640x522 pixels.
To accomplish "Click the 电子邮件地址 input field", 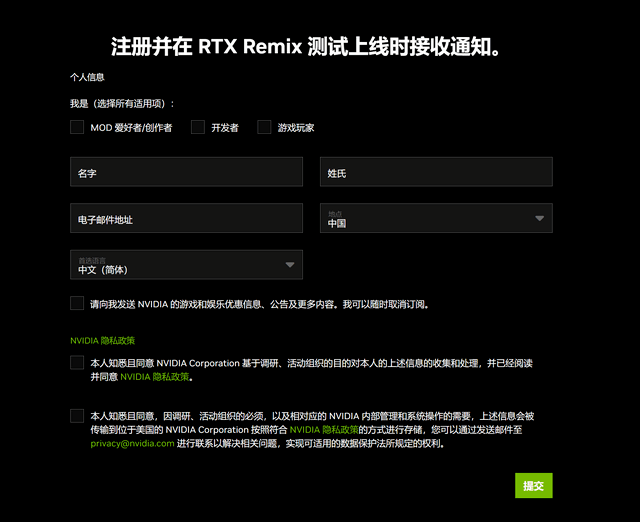I will [x=187, y=218].
